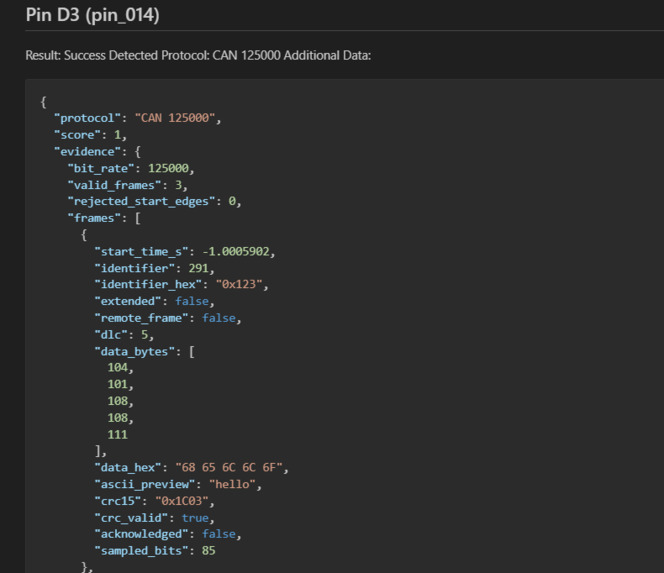Click the "bit_rate": 125000 line

[131, 169]
